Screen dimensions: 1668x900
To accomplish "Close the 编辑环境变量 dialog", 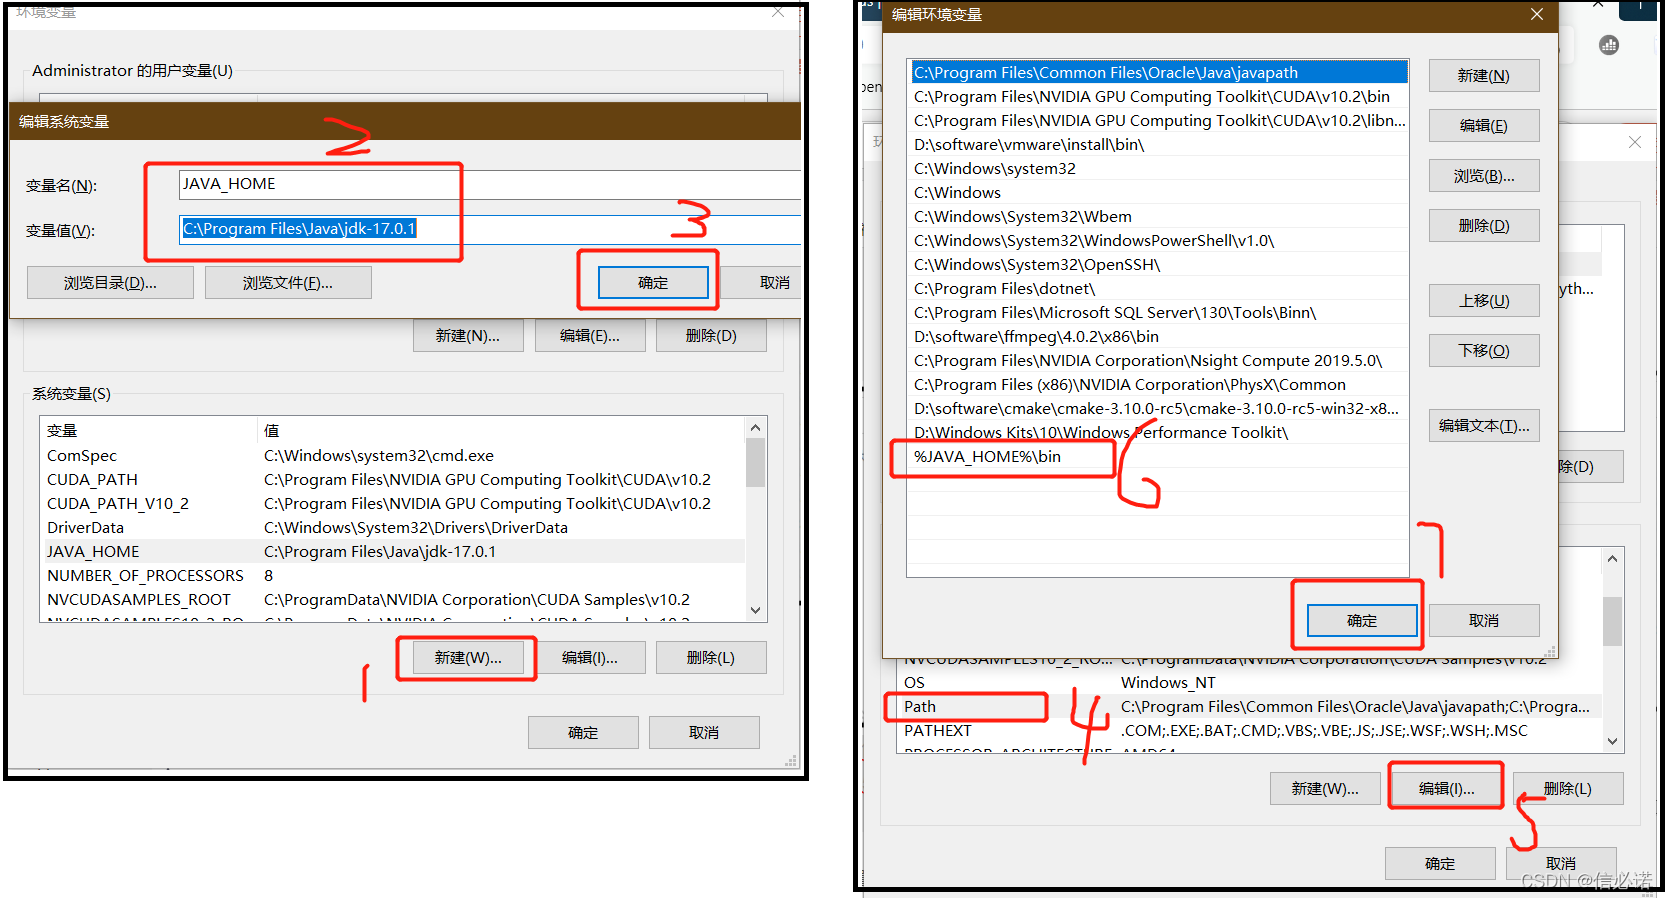I will click(x=1537, y=14).
